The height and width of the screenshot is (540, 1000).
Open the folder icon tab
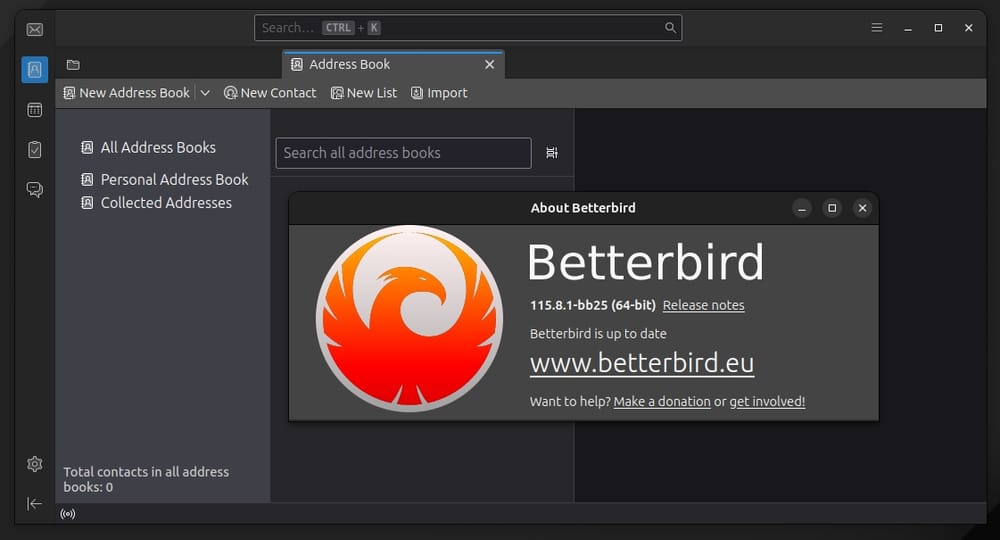pos(73,64)
